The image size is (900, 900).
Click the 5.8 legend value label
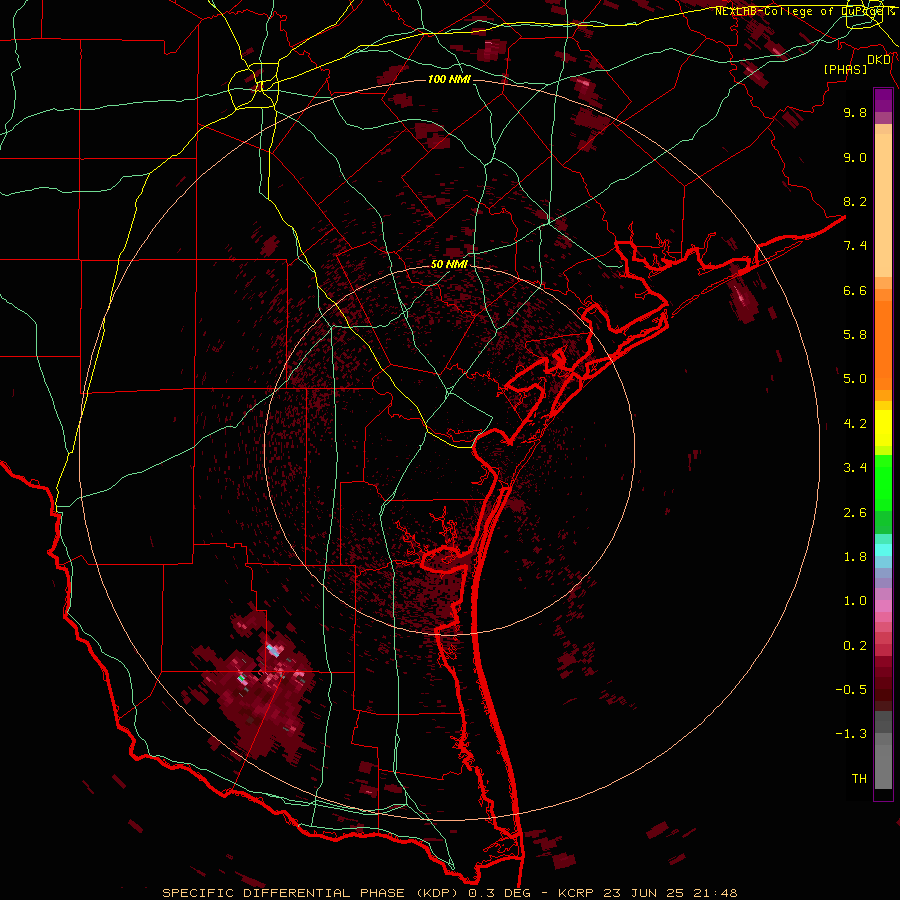pyautogui.click(x=855, y=335)
